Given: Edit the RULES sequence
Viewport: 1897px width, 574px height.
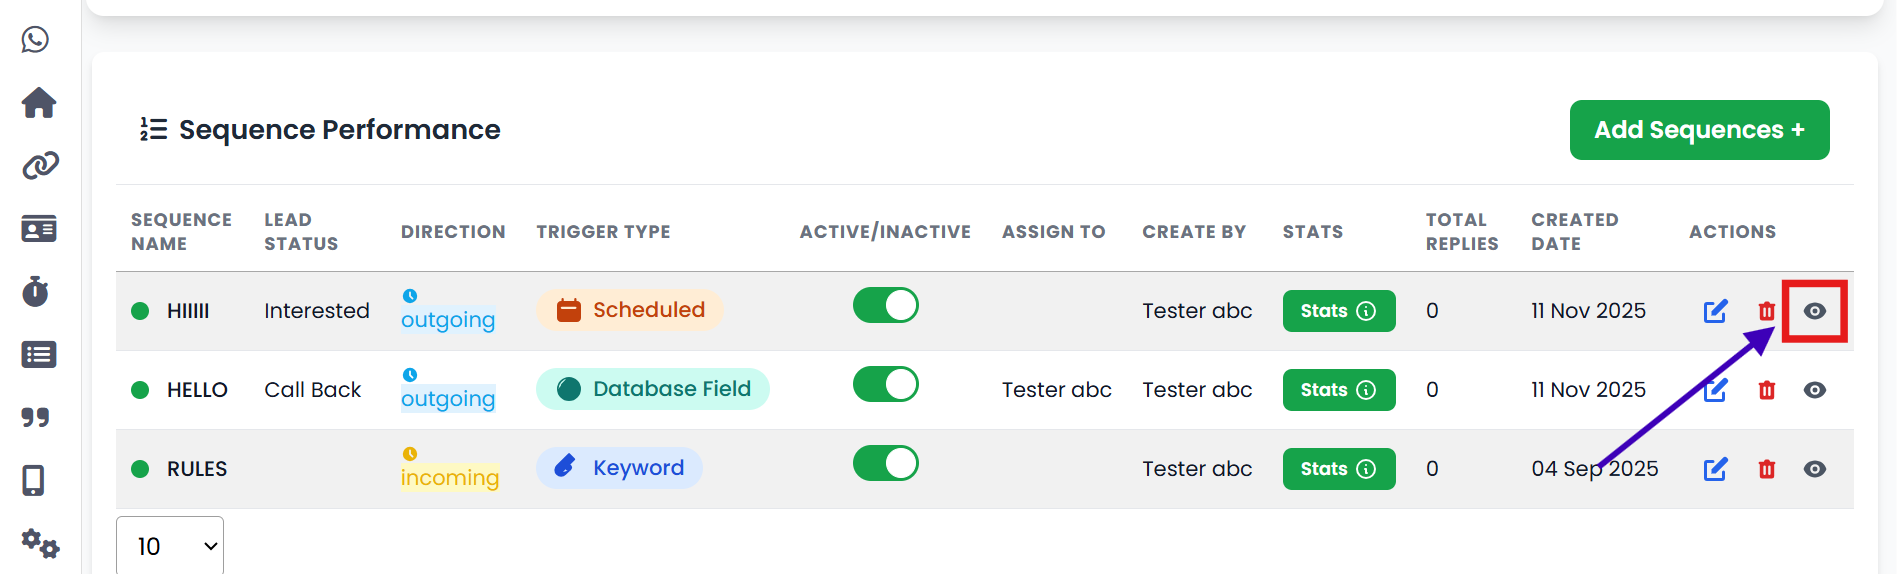Looking at the screenshot, I should (1715, 469).
